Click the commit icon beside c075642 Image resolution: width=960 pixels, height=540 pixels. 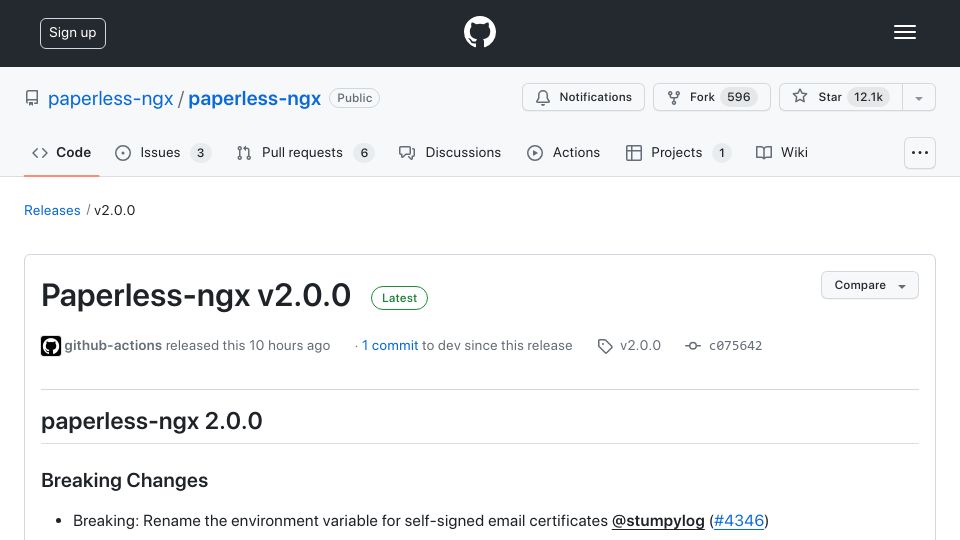(x=692, y=346)
